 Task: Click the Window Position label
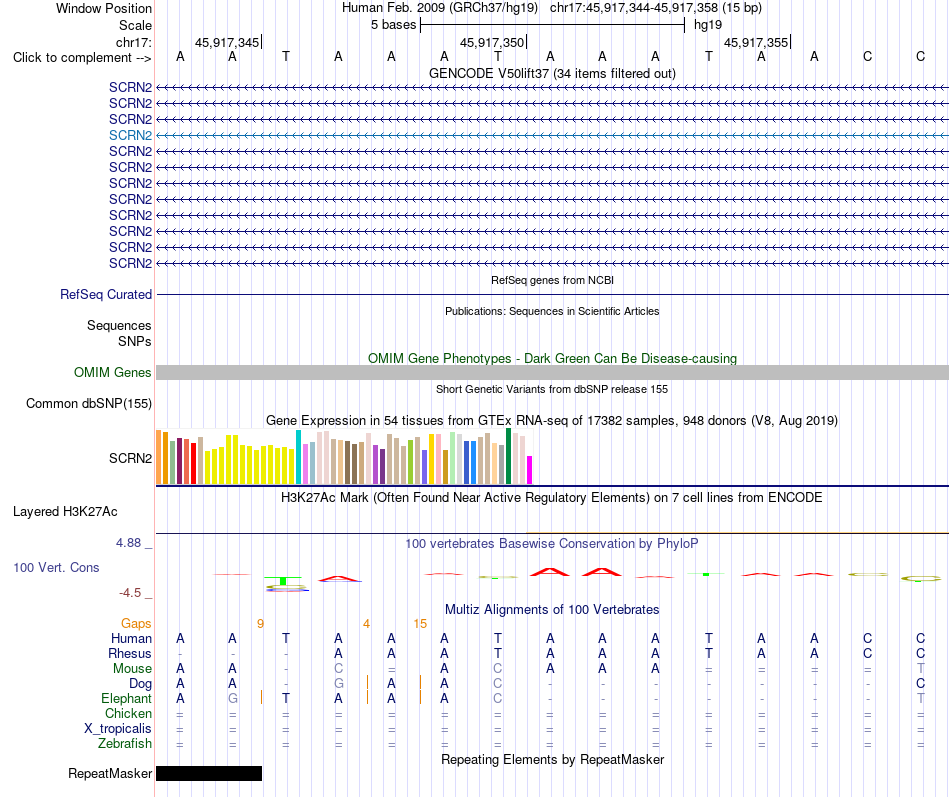(104, 8)
